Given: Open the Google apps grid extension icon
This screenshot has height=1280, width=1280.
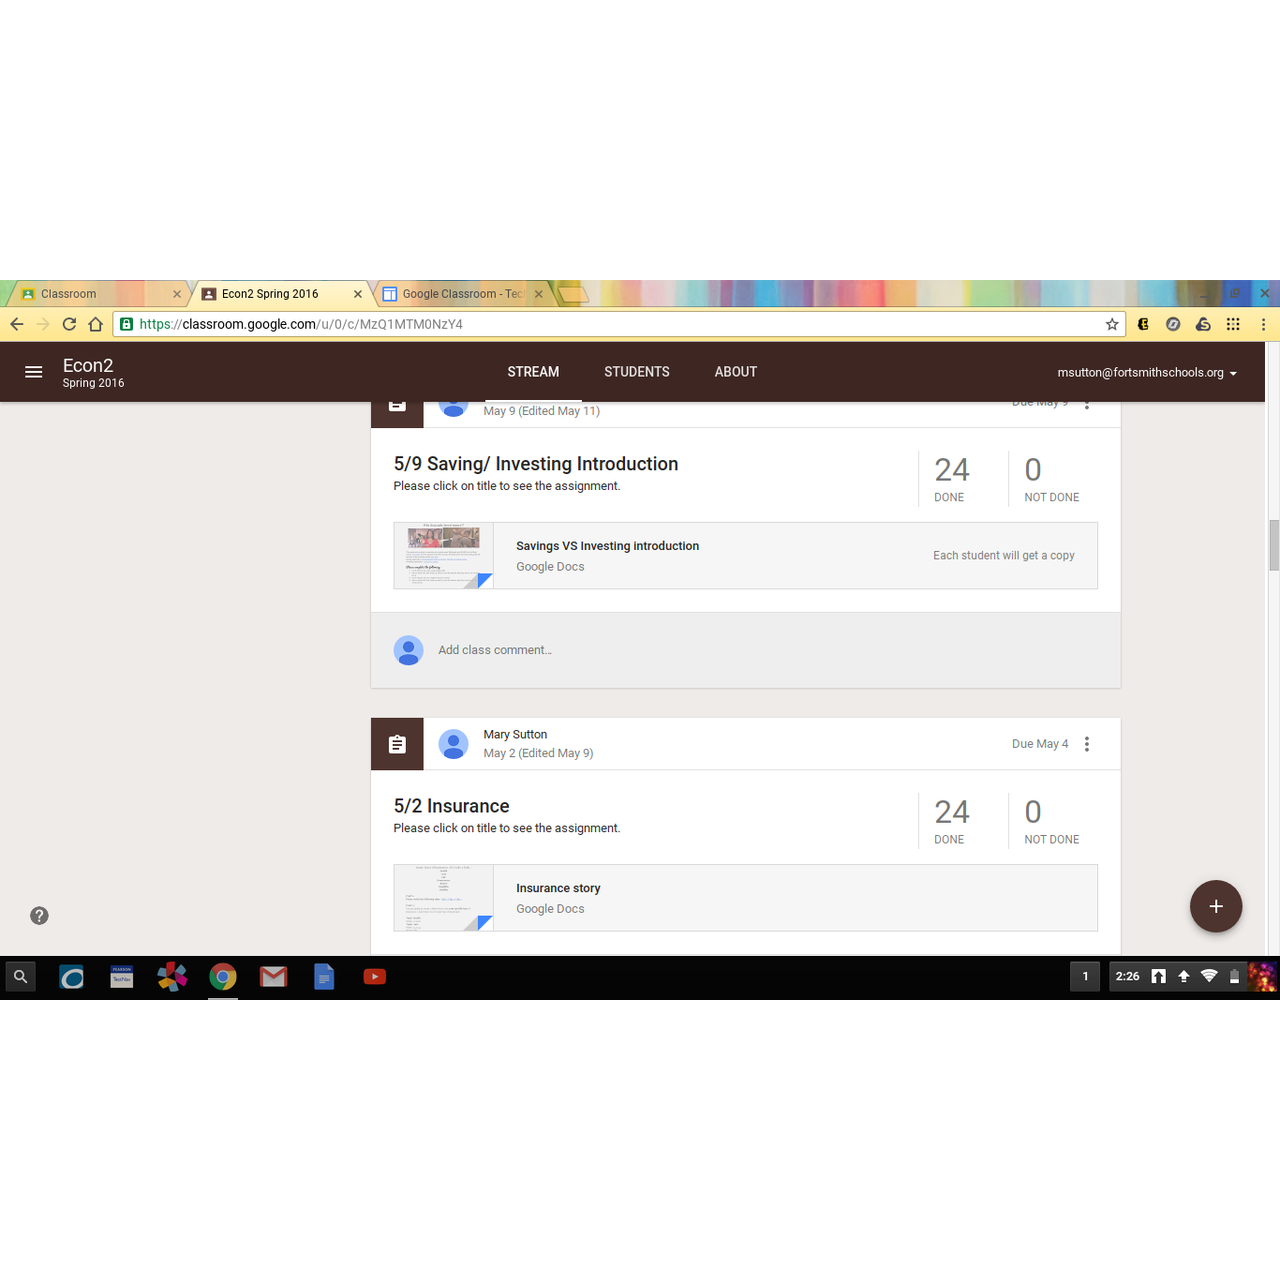Looking at the screenshot, I should pos(1233,324).
